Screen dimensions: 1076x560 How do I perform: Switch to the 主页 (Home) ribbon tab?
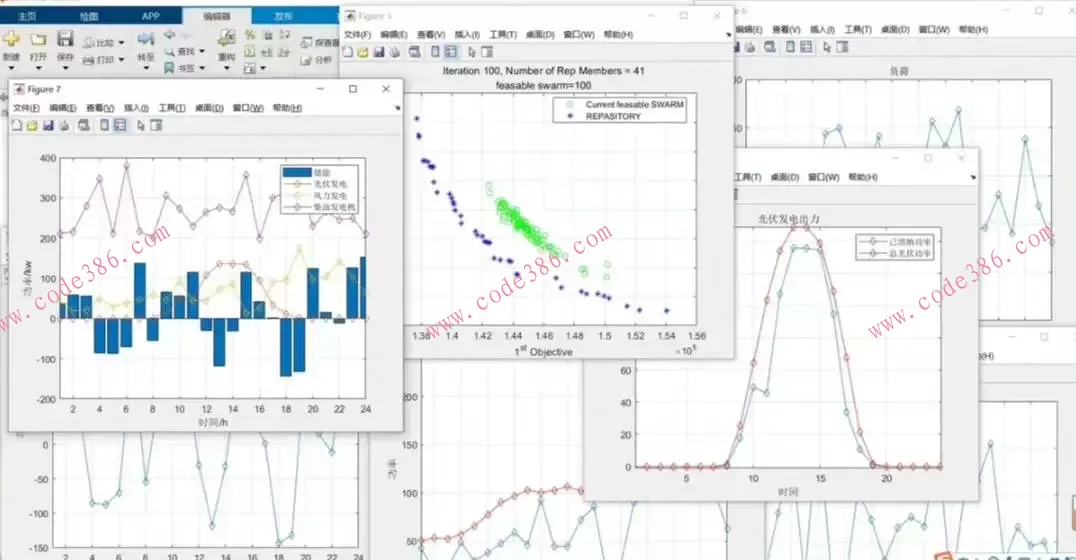27,16
